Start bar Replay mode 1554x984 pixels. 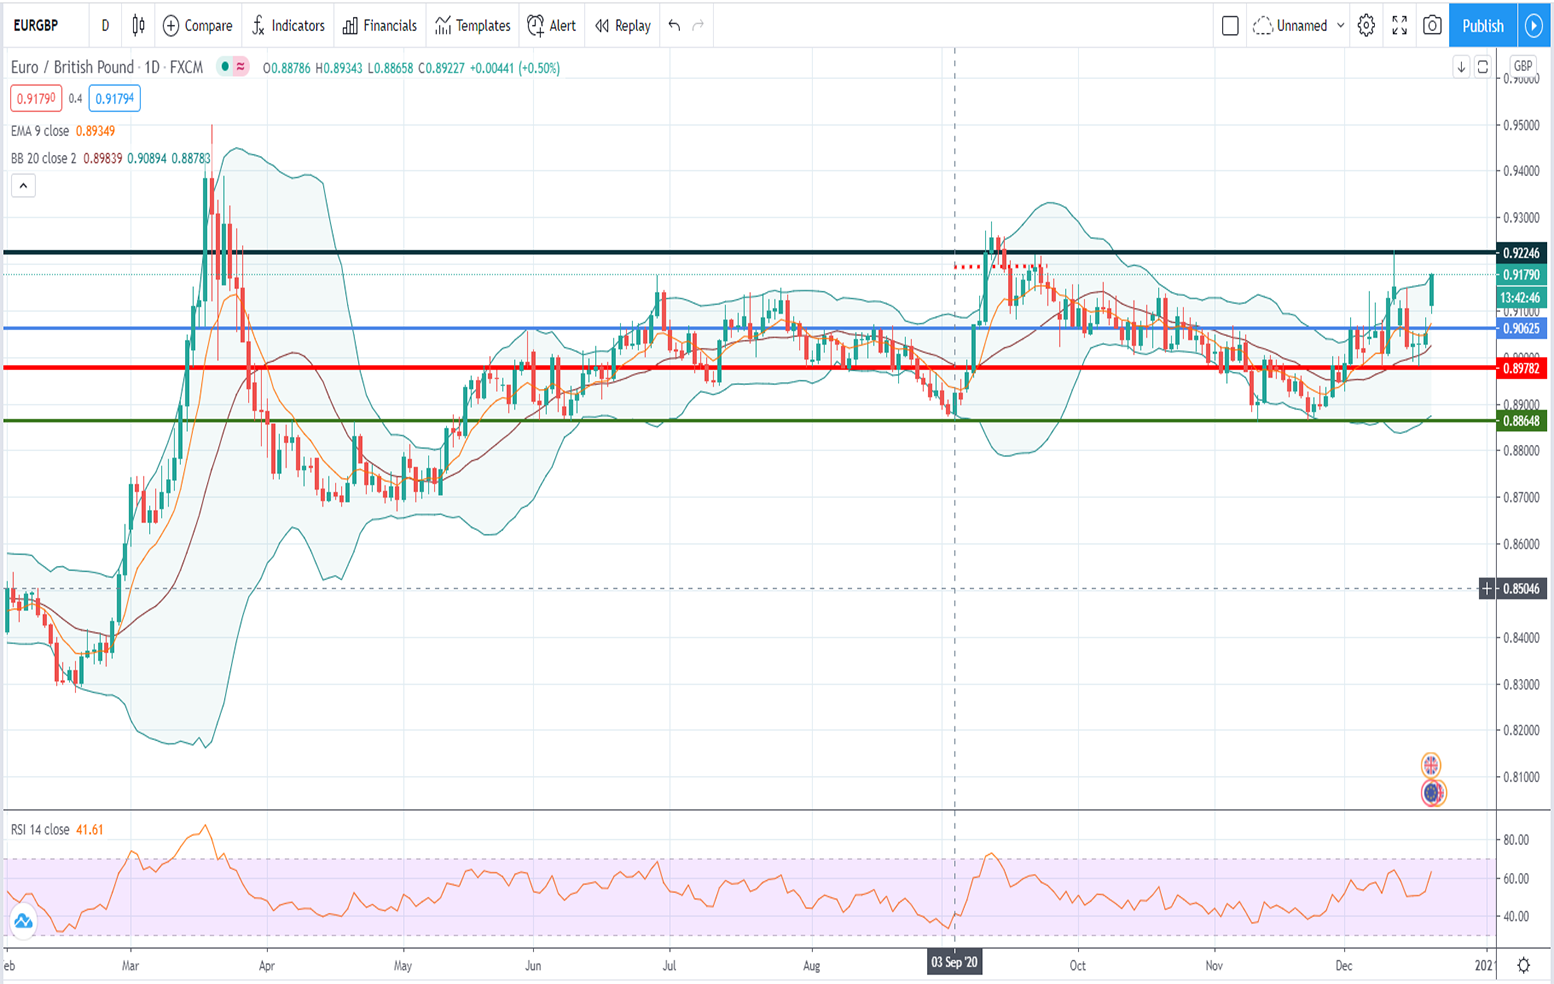click(x=622, y=26)
